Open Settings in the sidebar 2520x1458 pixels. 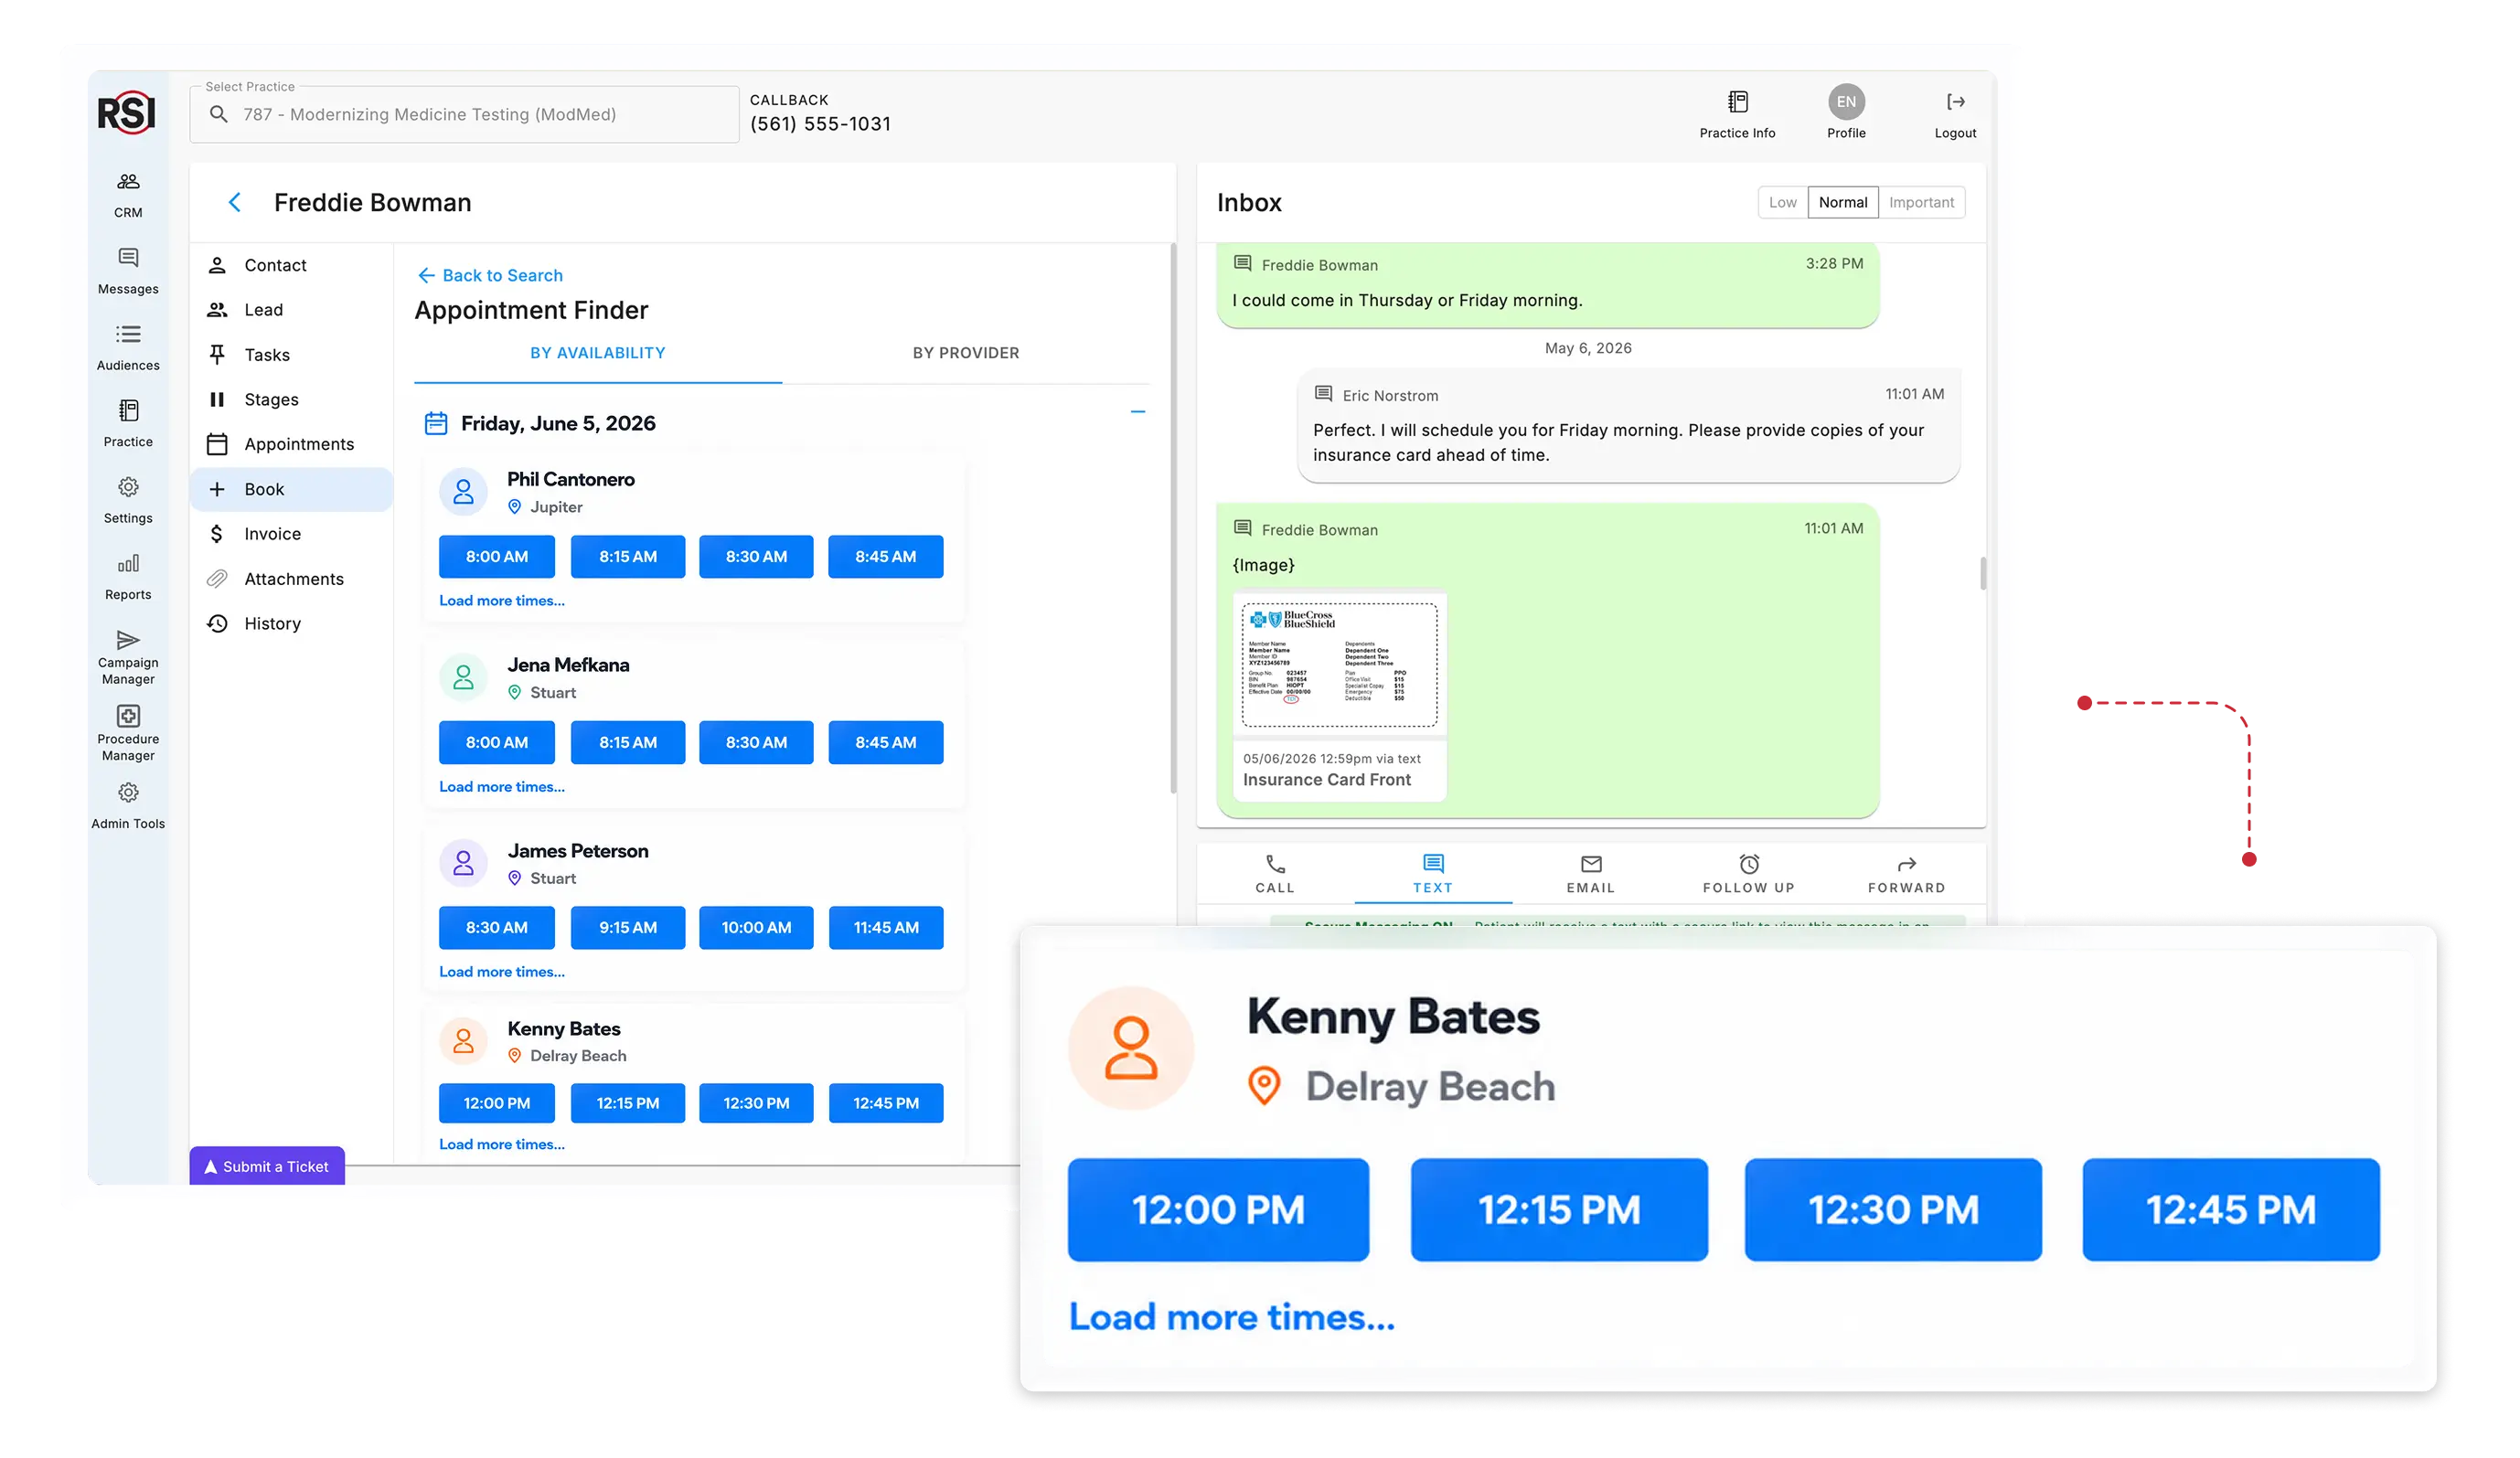pos(128,500)
